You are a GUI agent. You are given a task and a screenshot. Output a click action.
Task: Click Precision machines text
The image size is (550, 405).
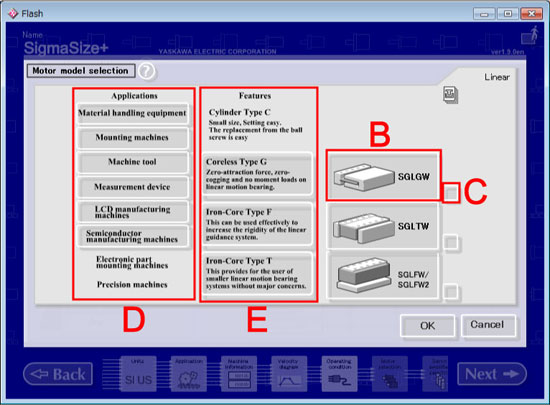coord(132,284)
